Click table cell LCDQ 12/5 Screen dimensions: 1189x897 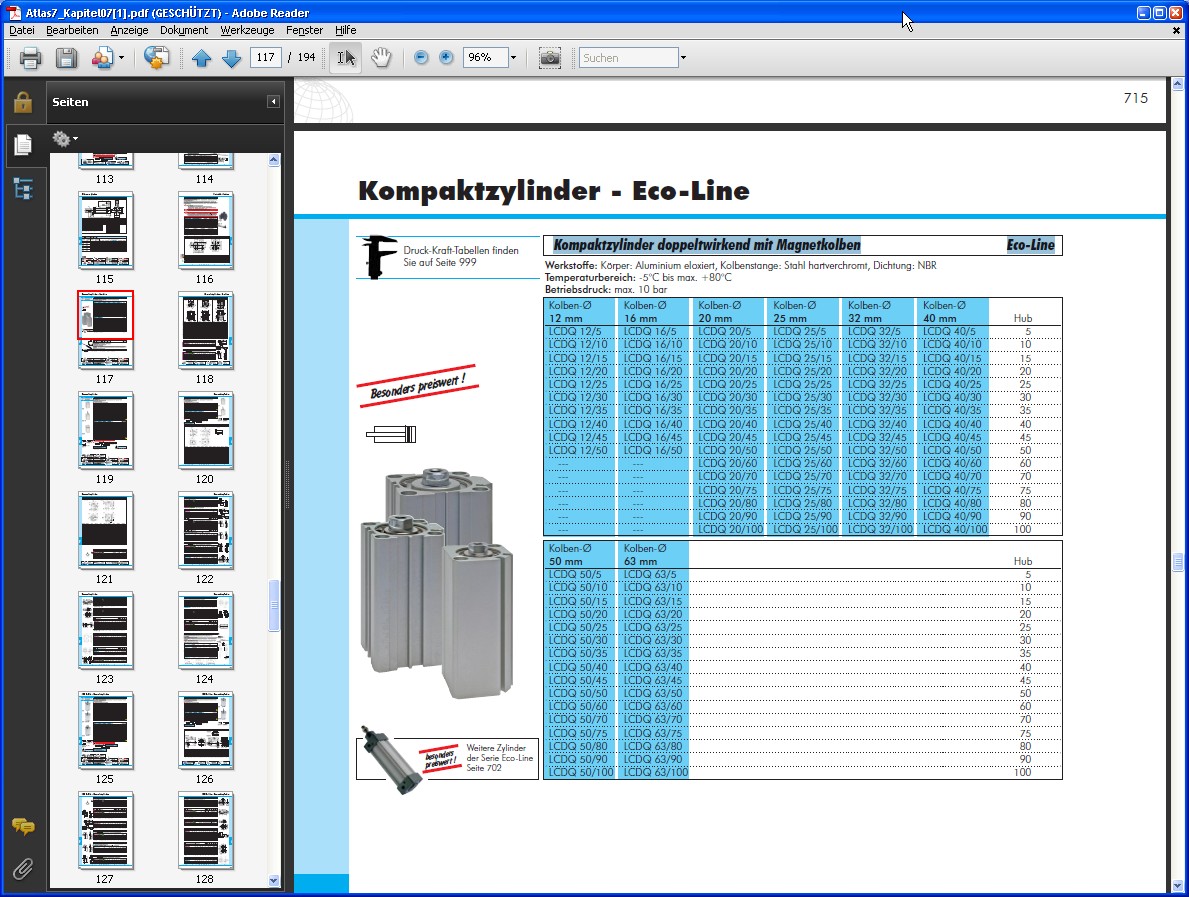pos(575,331)
